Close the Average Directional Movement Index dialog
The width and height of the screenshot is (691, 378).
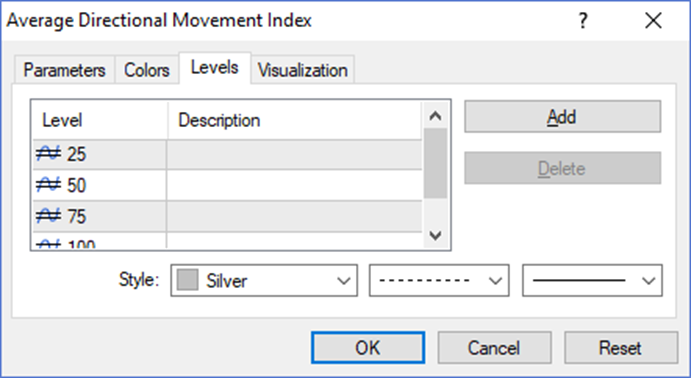[x=653, y=21]
